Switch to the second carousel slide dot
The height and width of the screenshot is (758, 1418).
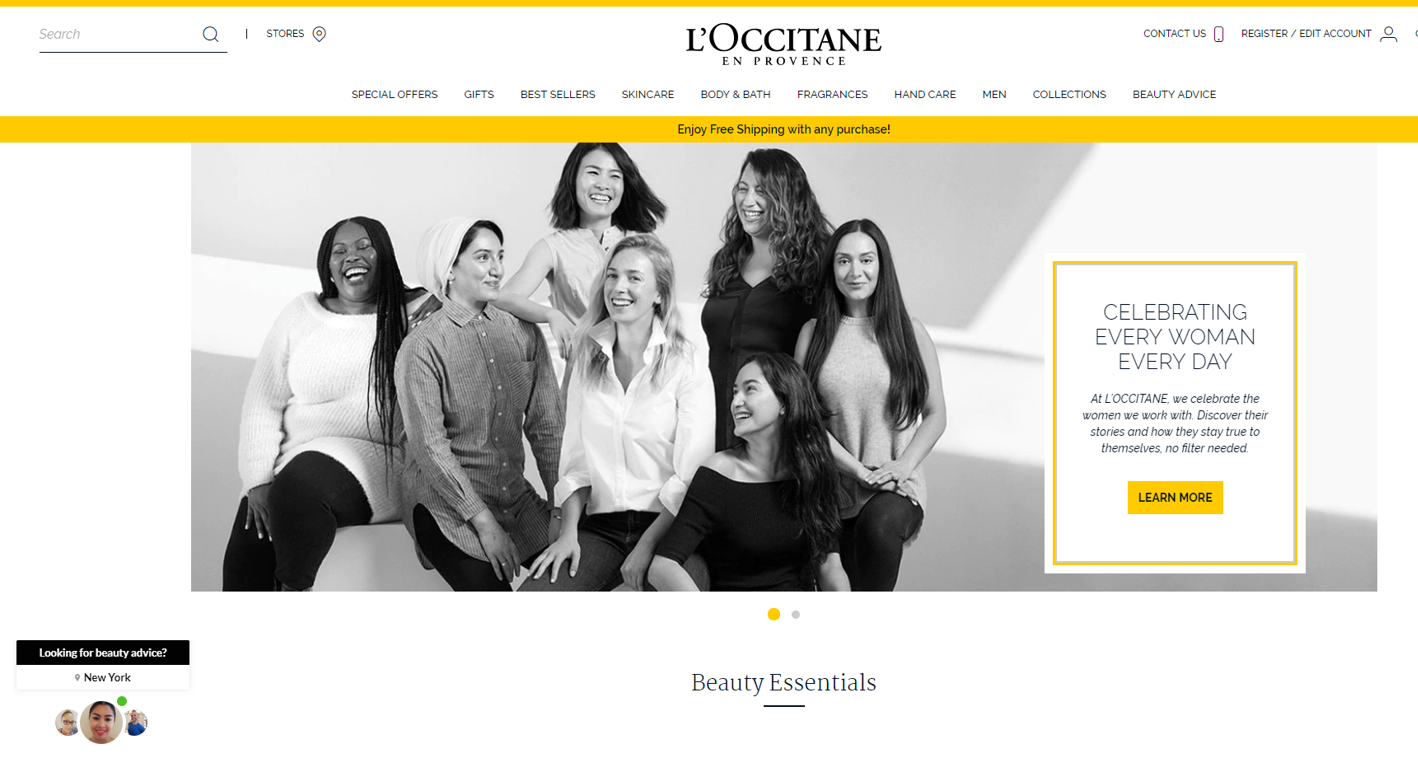click(x=796, y=615)
